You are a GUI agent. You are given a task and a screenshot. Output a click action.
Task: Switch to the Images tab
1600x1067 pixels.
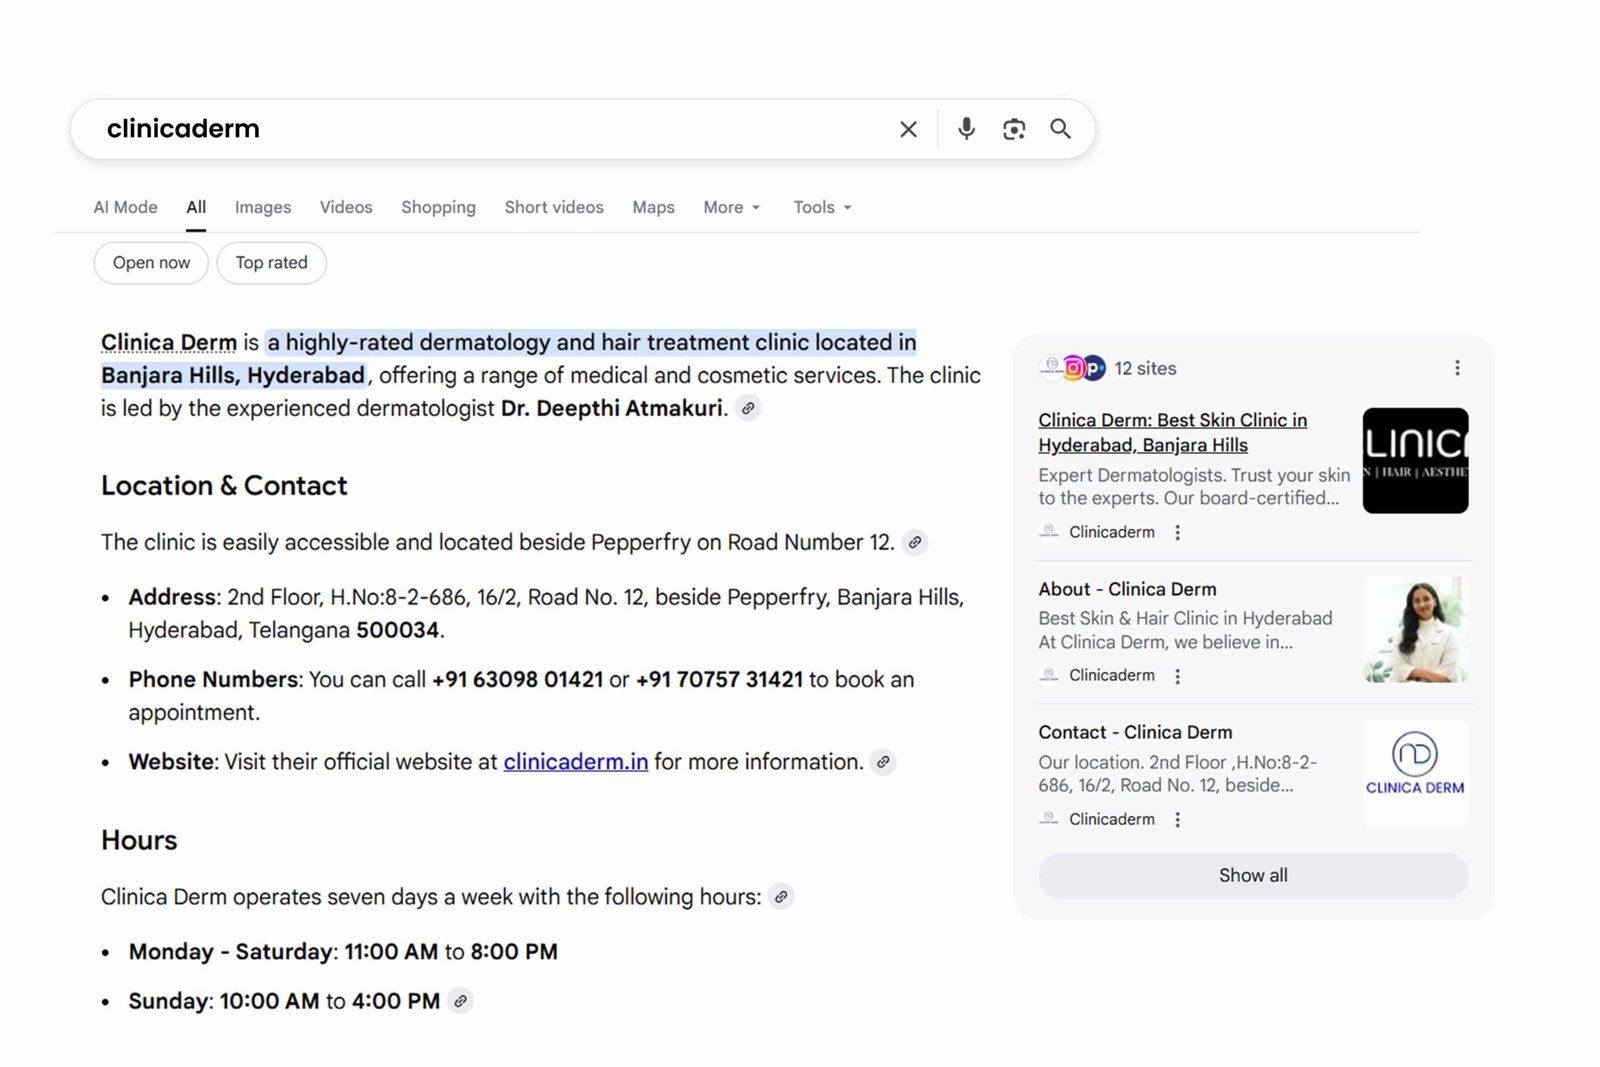click(262, 207)
